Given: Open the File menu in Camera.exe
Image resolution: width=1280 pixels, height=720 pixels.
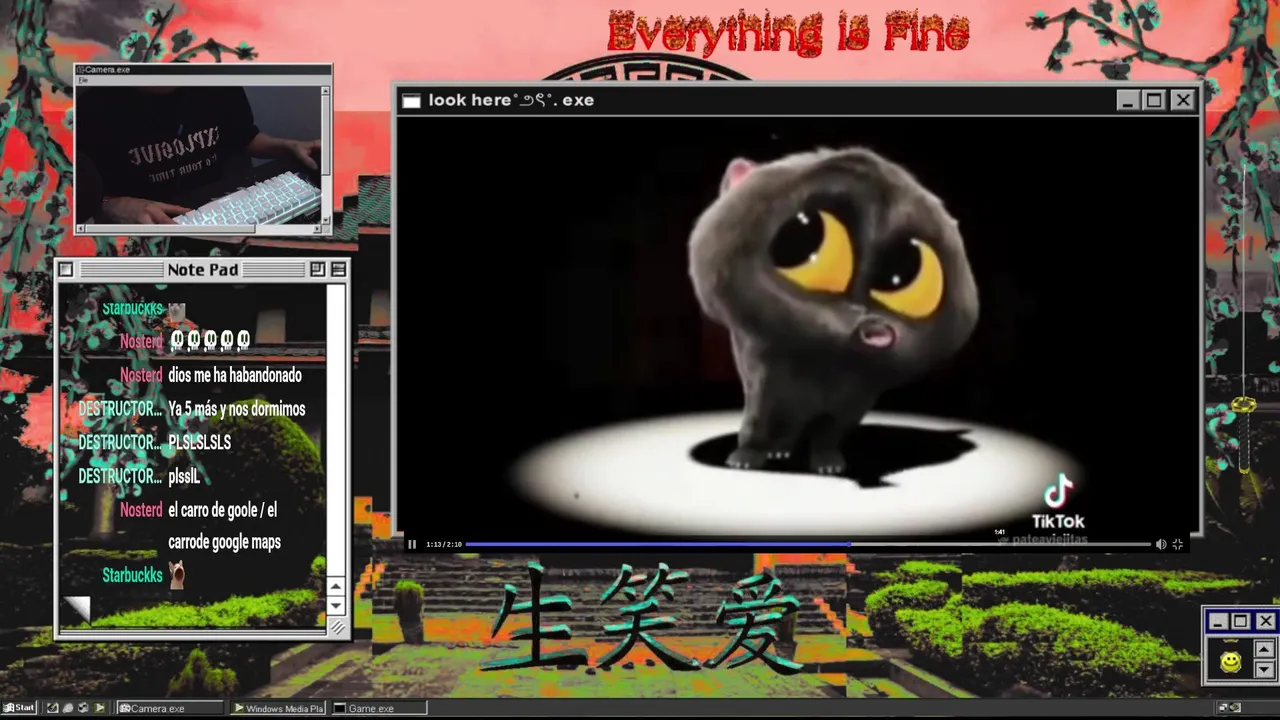Looking at the screenshot, I should (84, 79).
